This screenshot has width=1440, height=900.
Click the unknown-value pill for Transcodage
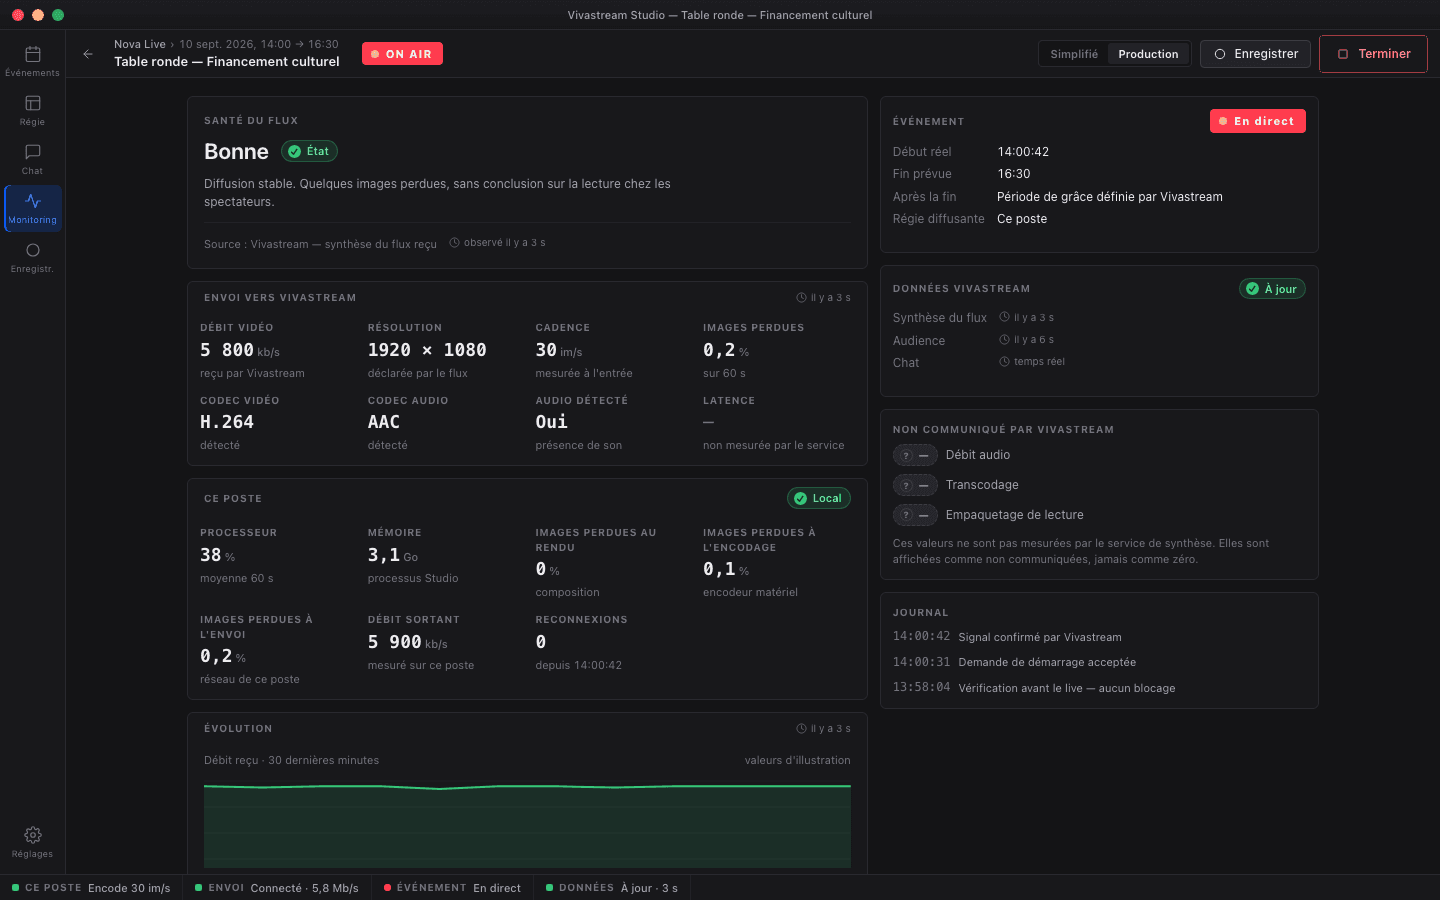pyautogui.click(x=915, y=485)
